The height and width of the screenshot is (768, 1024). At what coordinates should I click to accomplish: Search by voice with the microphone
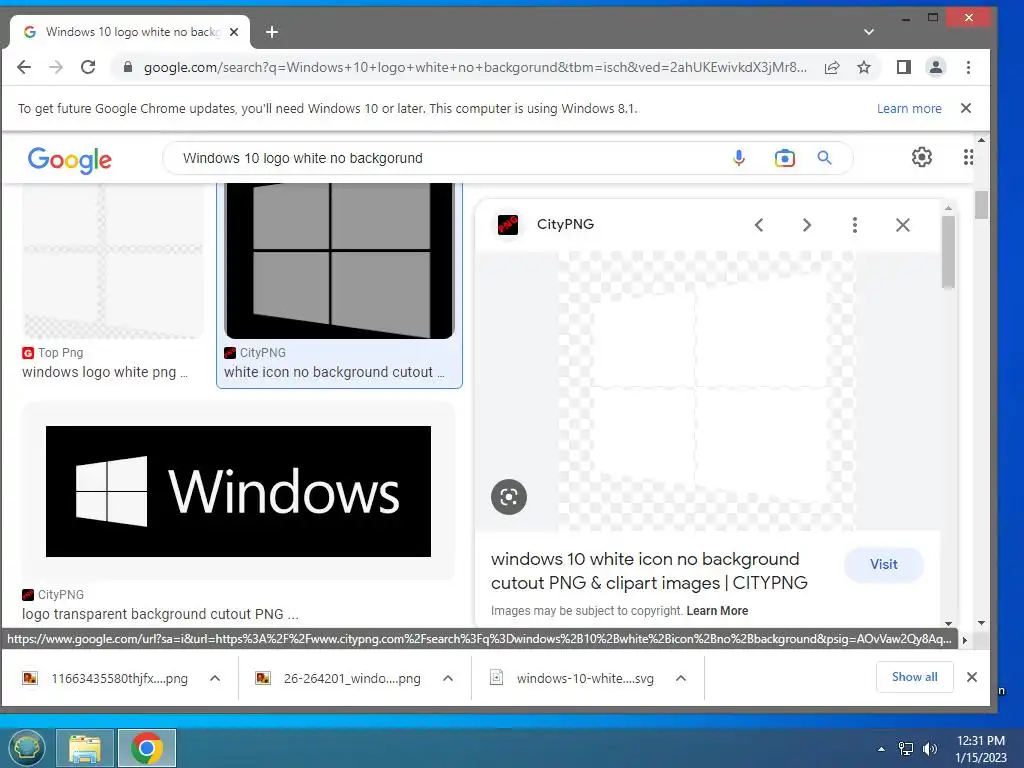pyautogui.click(x=739, y=158)
